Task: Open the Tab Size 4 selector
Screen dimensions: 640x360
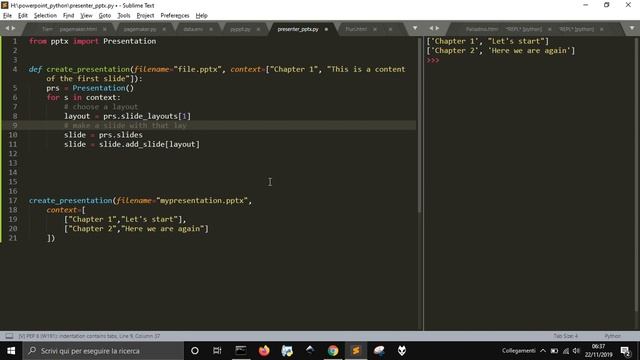Action: coord(565,336)
